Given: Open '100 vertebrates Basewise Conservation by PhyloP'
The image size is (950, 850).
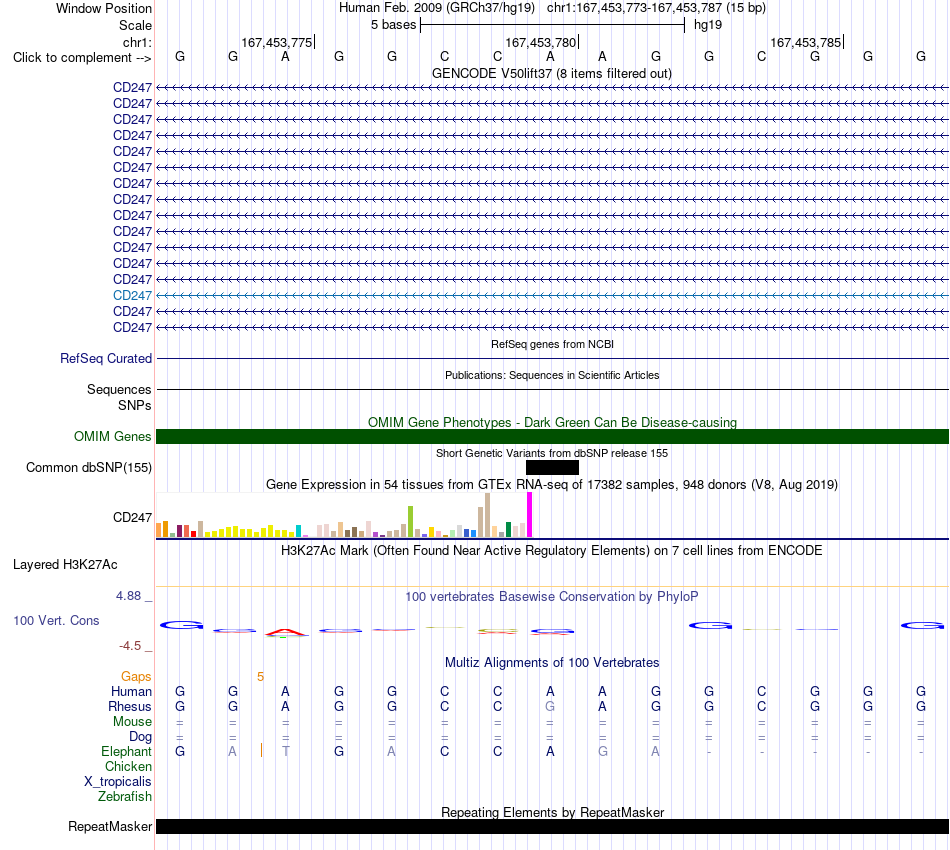Looking at the screenshot, I should 552,597.
